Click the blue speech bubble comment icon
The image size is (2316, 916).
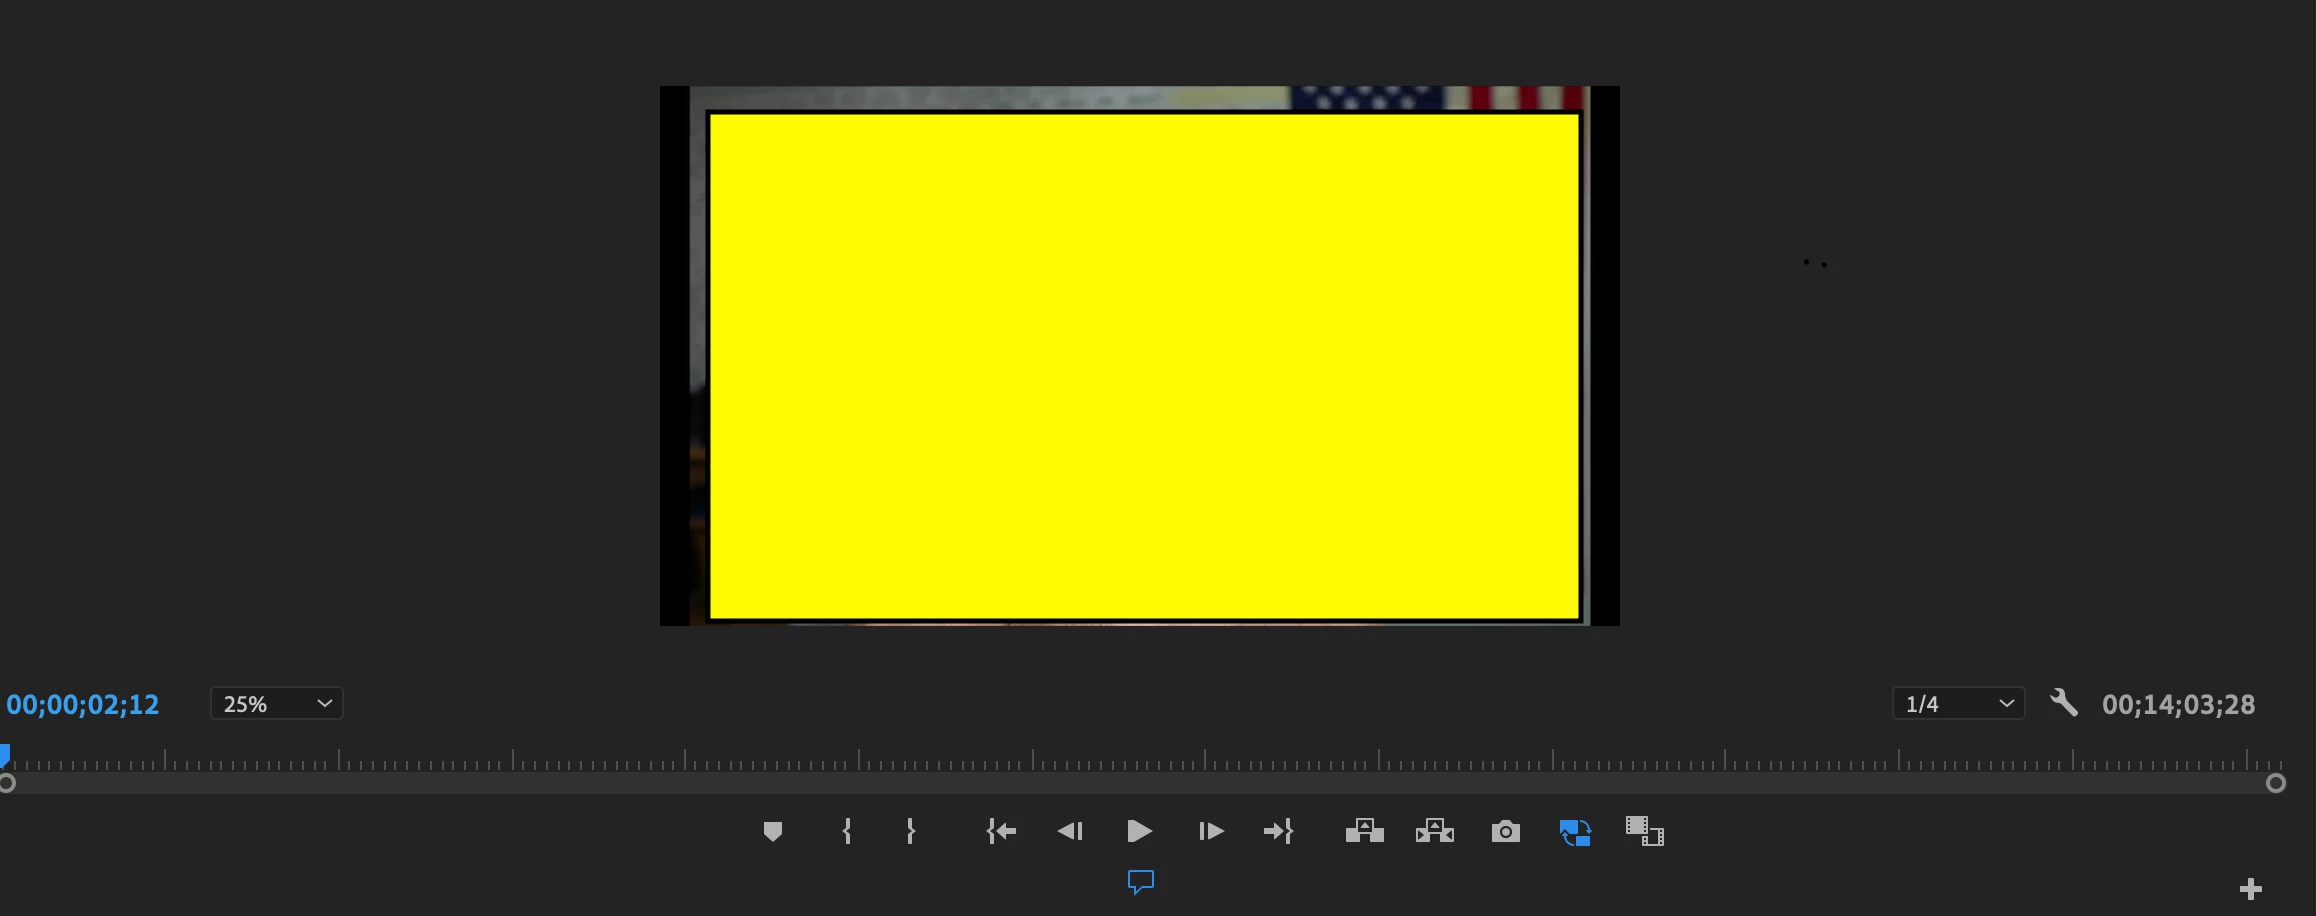coord(1140,882)
